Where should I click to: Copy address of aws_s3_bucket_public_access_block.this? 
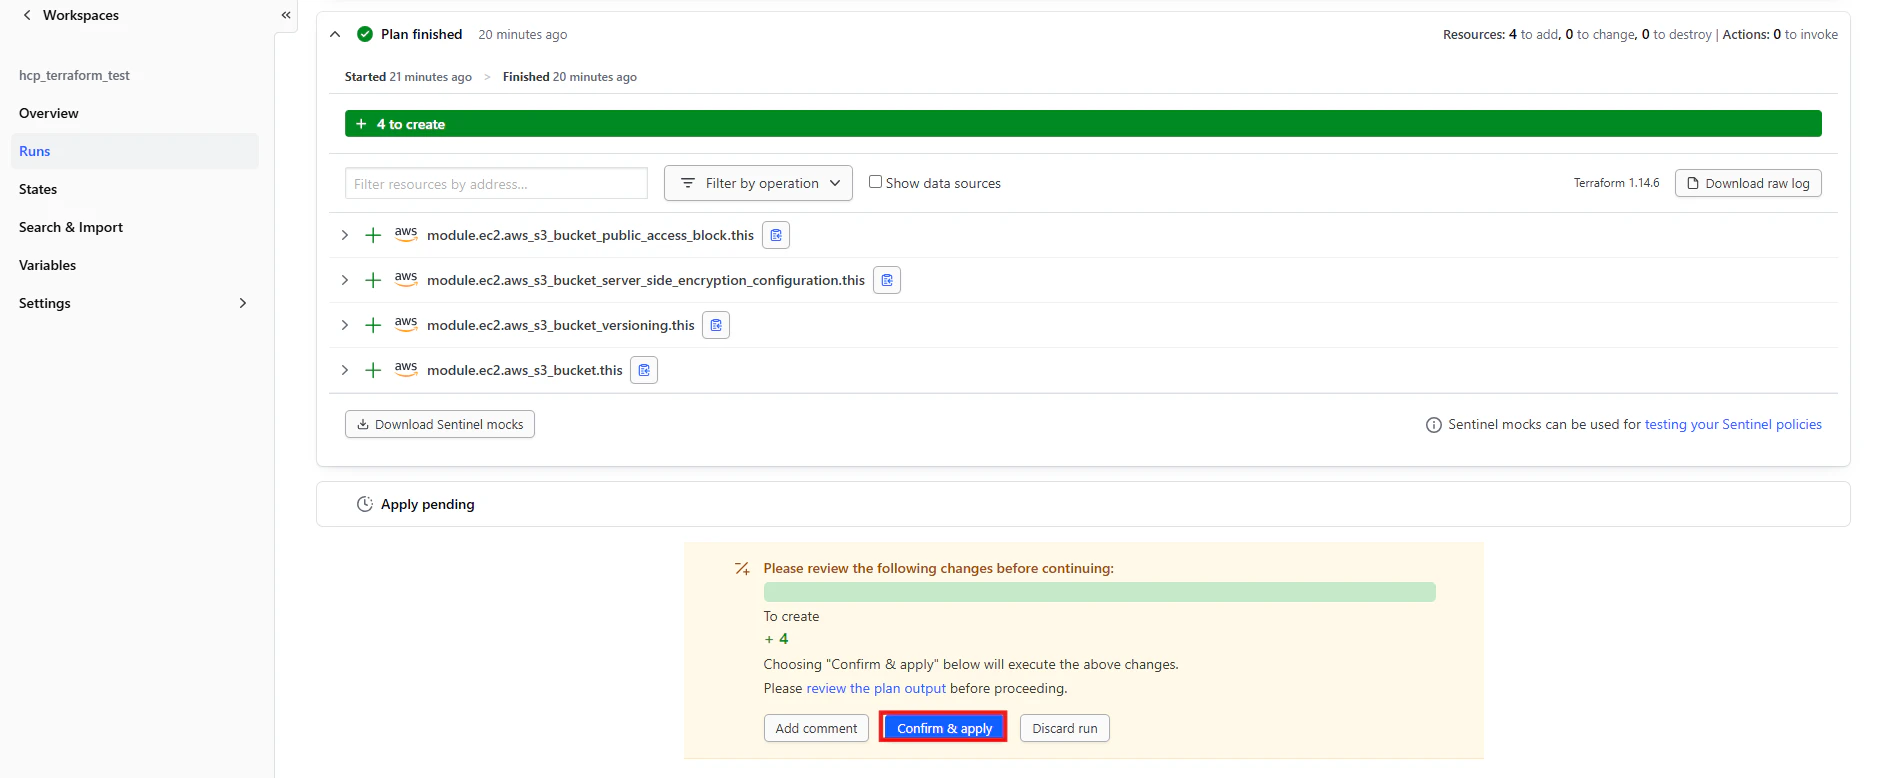[776, 235]
